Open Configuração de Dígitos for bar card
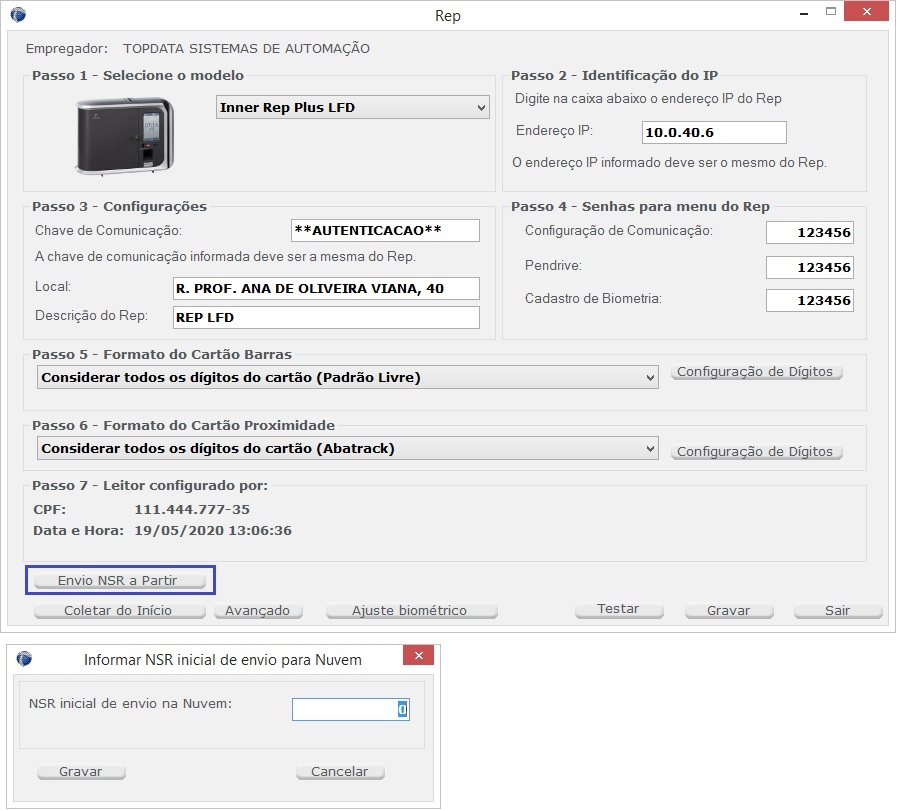Screen dimensions: 898x811 point(756,372)
